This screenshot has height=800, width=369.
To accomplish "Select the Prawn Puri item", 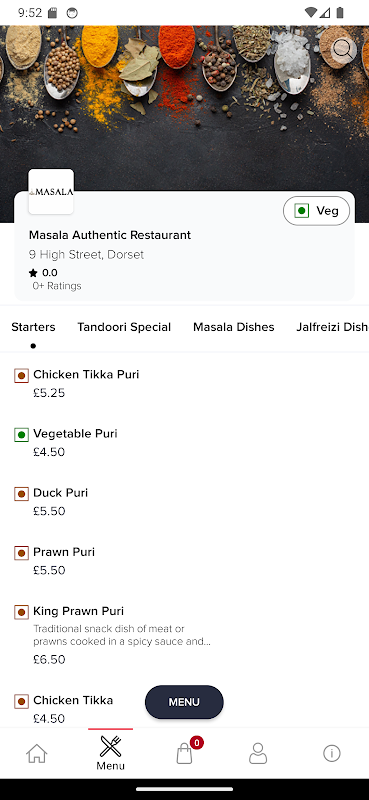I will click(x=64, y=552).
